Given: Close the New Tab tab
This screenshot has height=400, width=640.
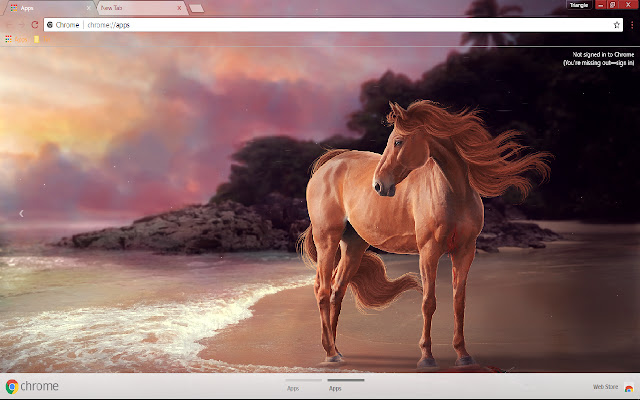Looking at the screenshot, I should pos(179,8).
